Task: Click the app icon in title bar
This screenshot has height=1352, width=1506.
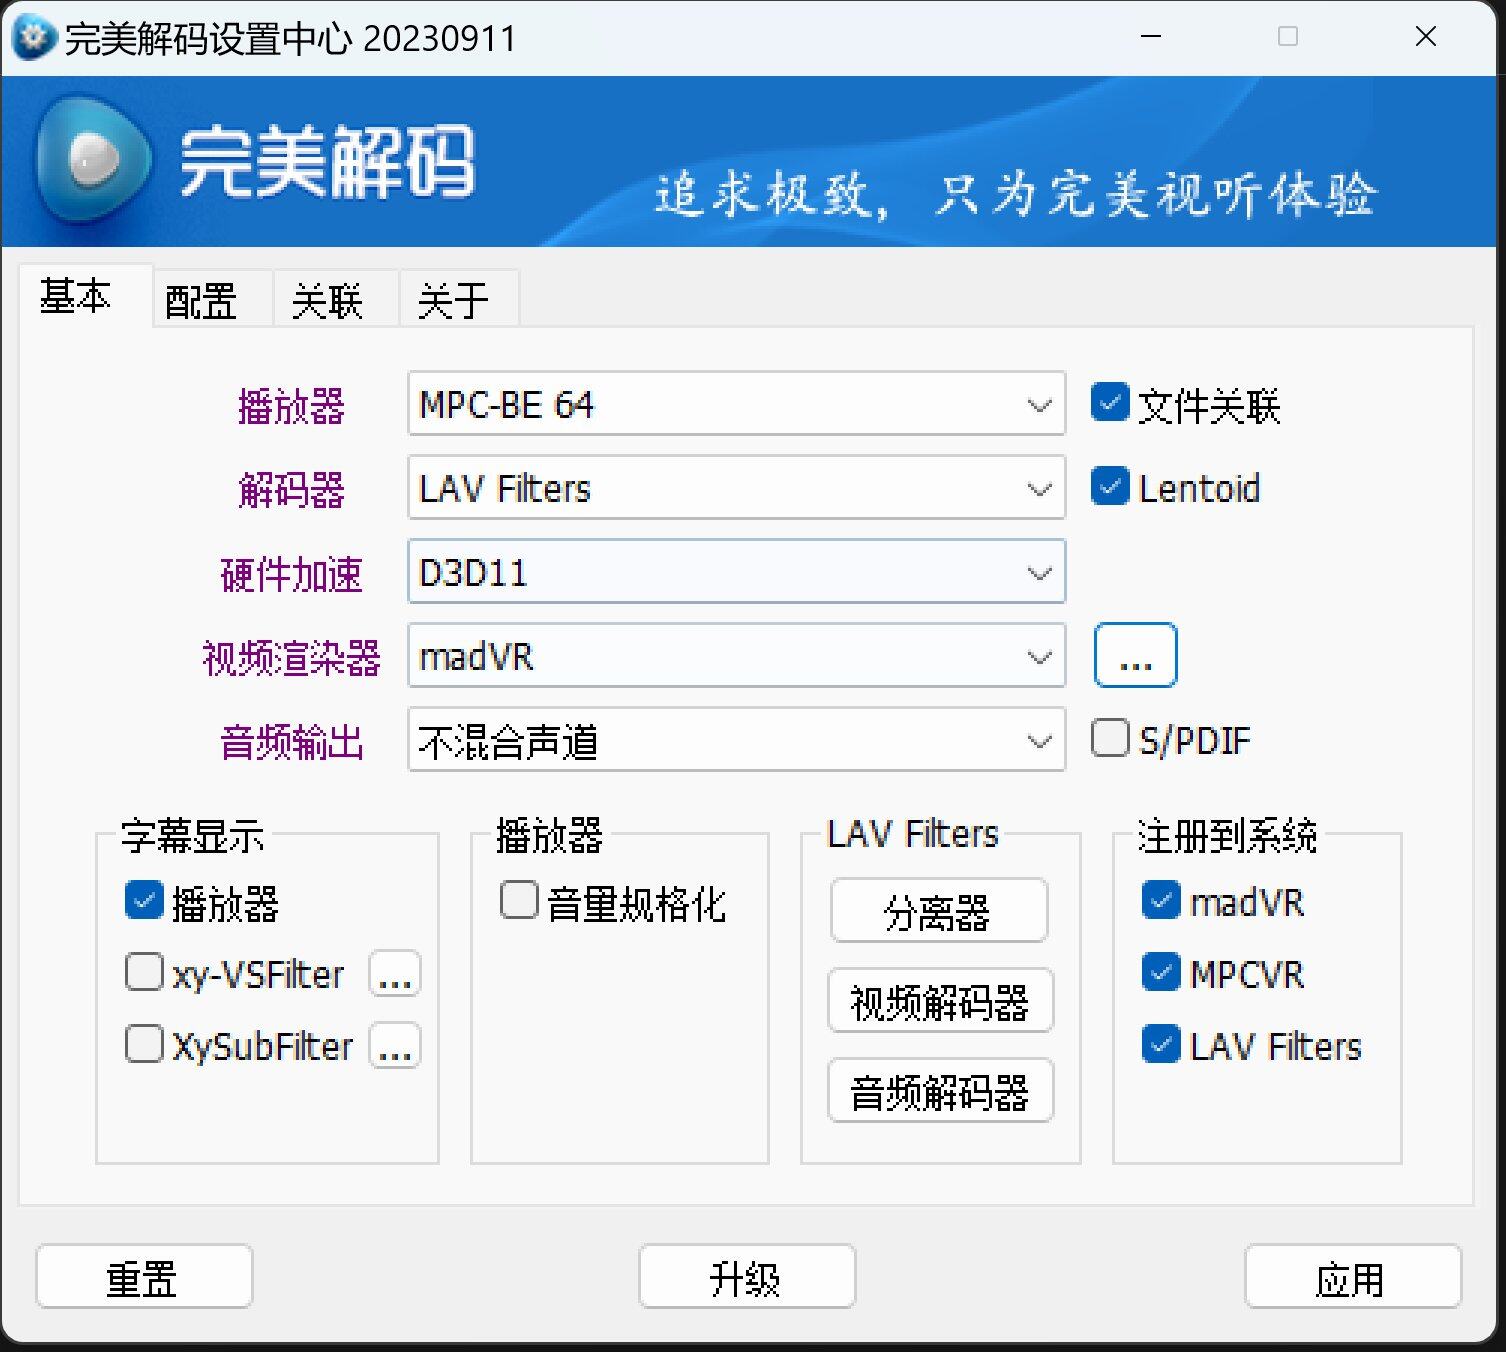Action: click(33, 38)
